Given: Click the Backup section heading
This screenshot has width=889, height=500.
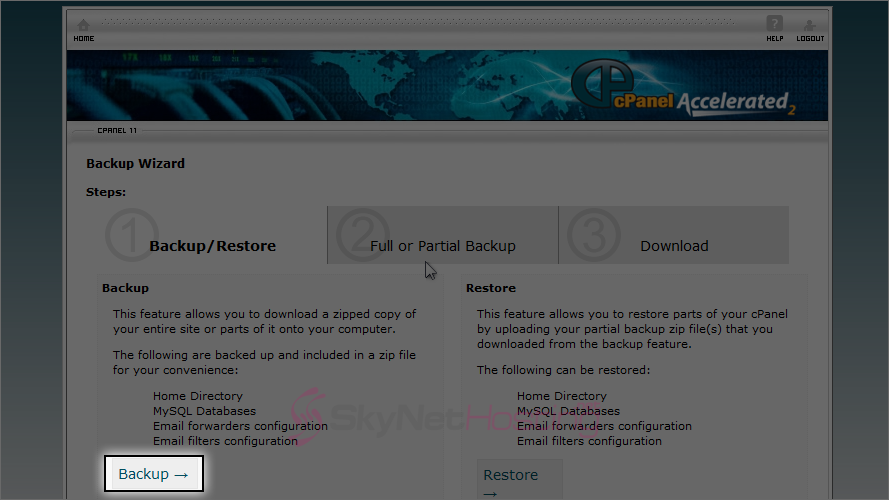Looking at the screenshot, I should (x=125, y=288).
